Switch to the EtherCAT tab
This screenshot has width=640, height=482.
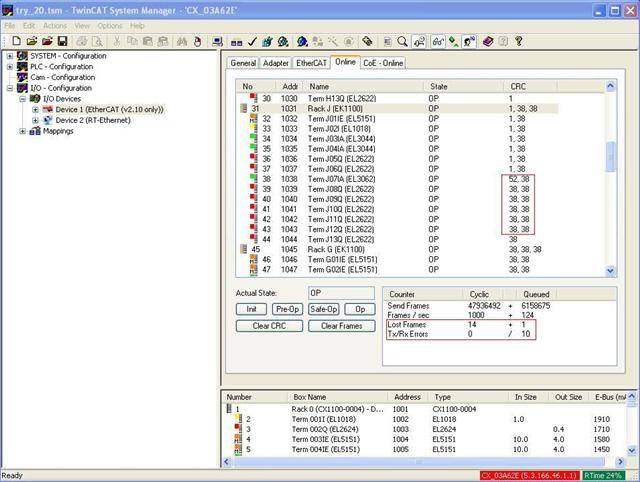coord(311,63)
